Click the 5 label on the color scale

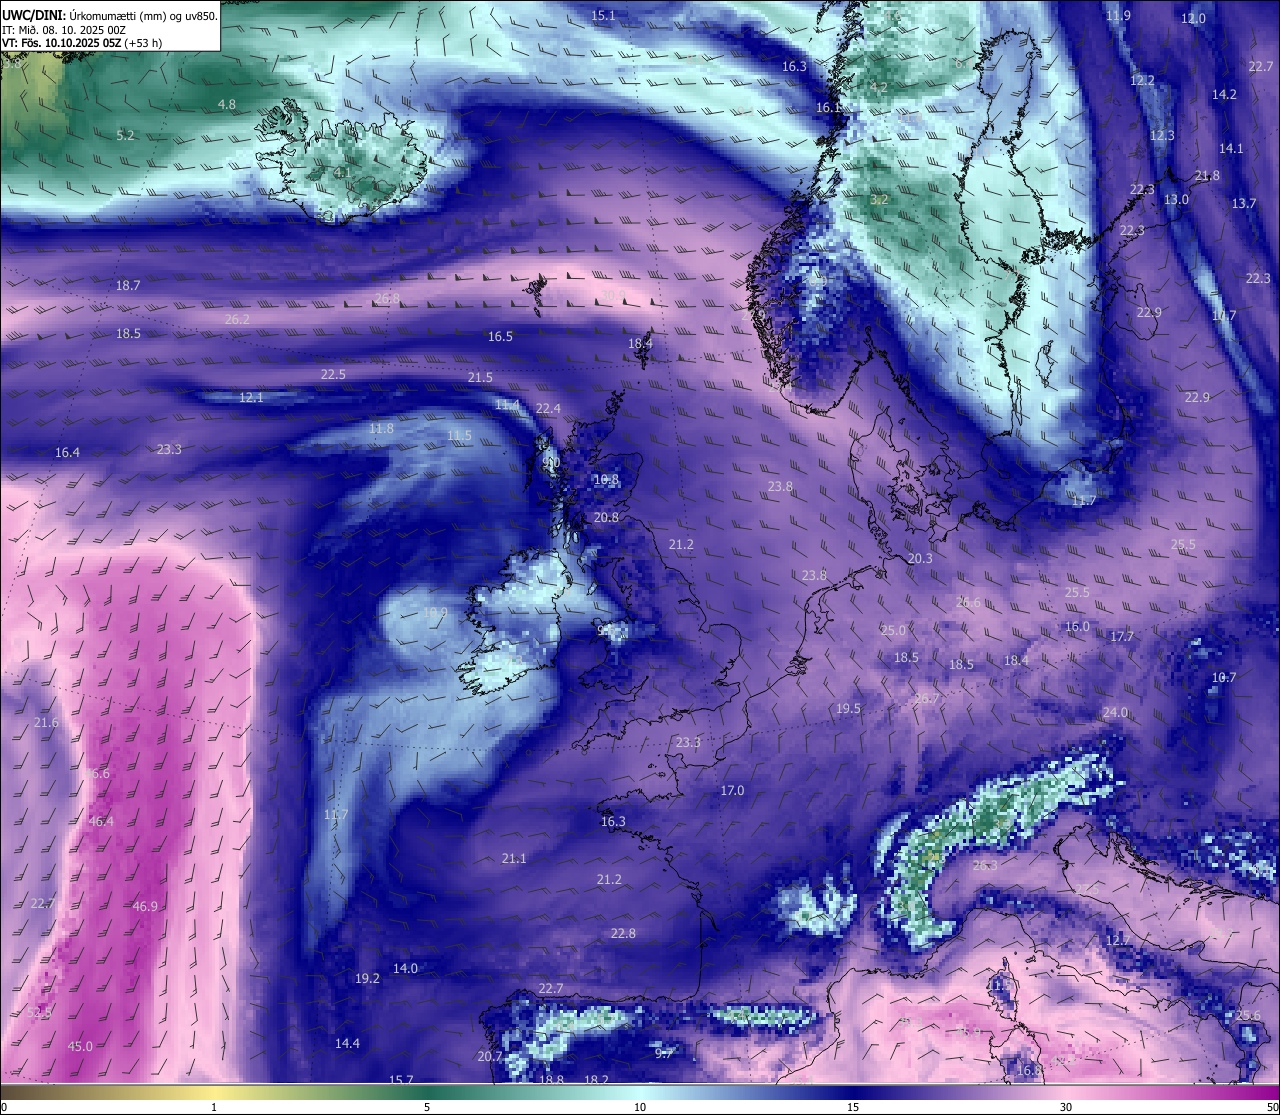[427, 1107]
